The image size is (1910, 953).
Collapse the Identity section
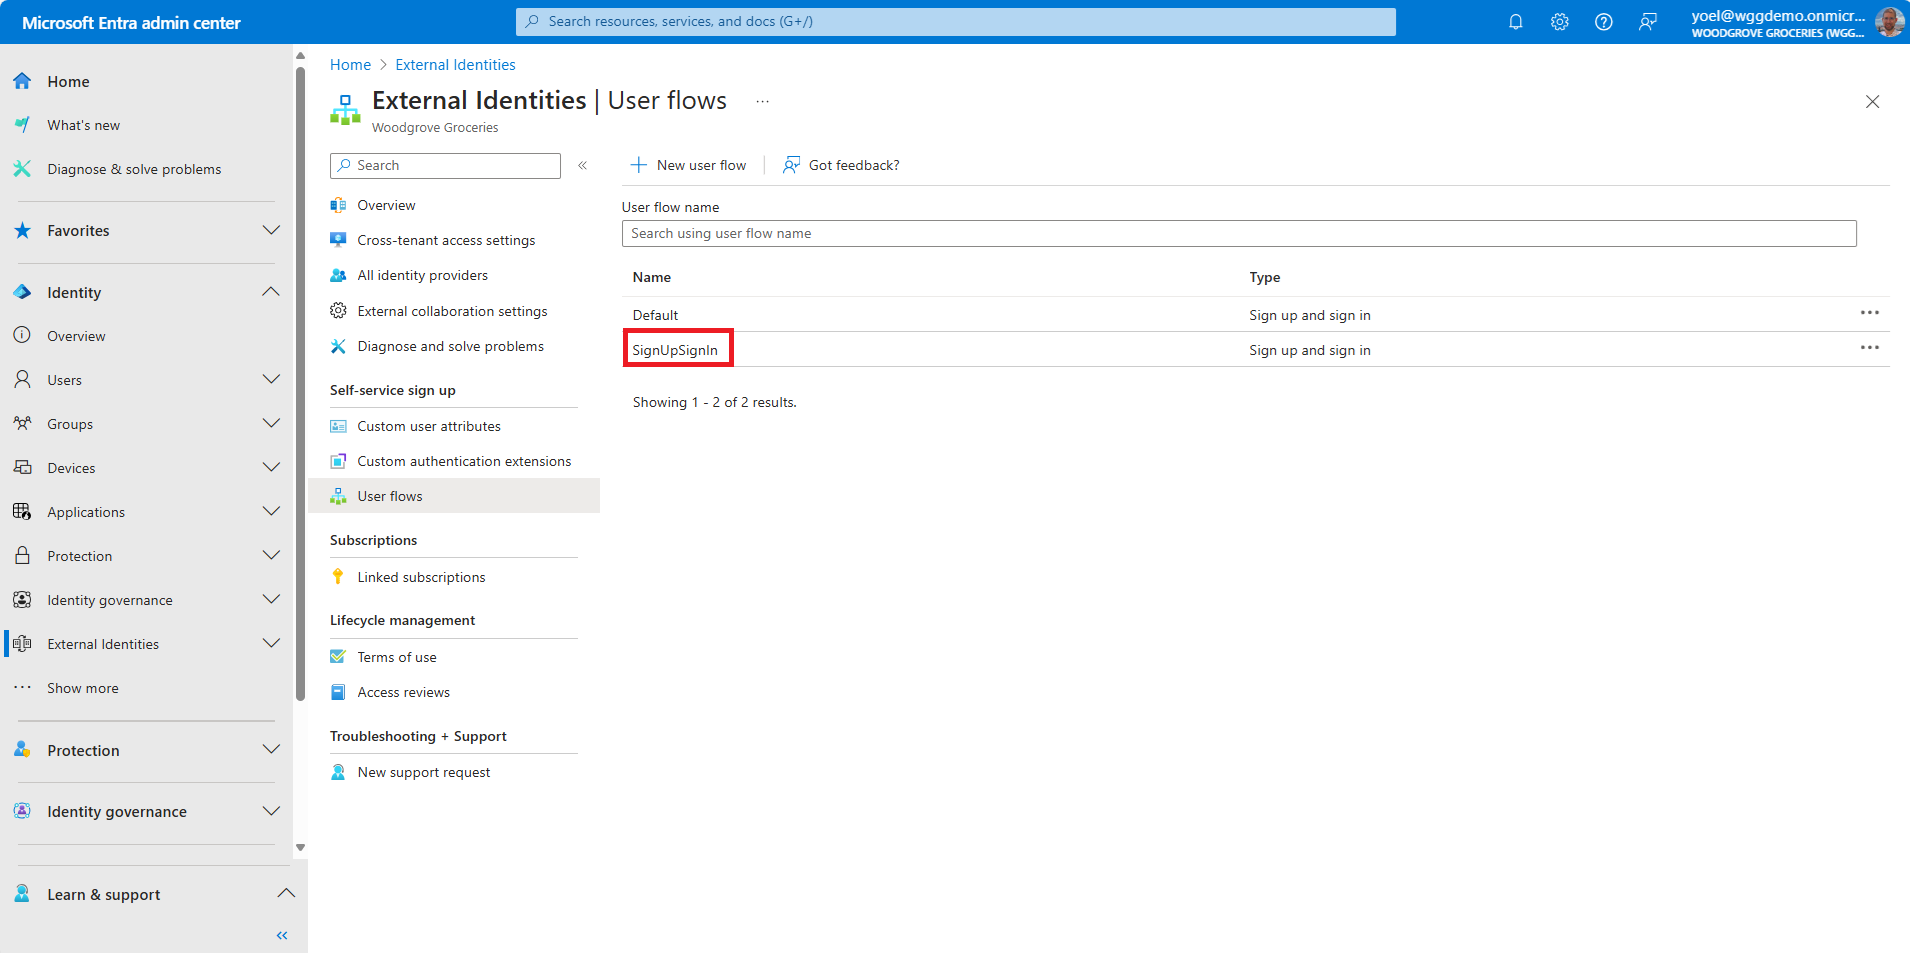point(271,292)
